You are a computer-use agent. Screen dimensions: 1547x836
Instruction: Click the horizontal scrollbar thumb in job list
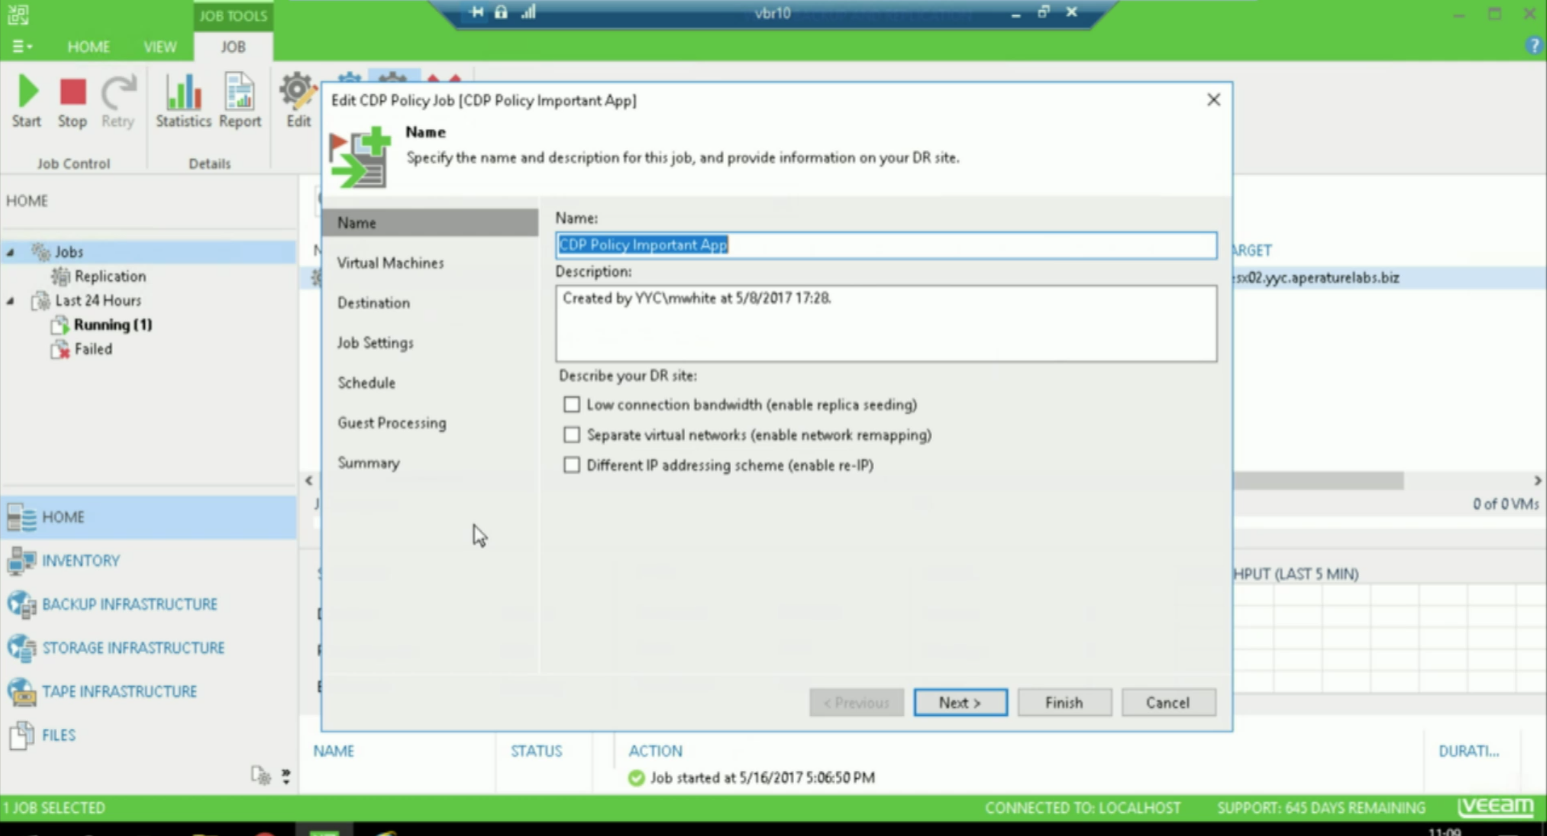1318,481
